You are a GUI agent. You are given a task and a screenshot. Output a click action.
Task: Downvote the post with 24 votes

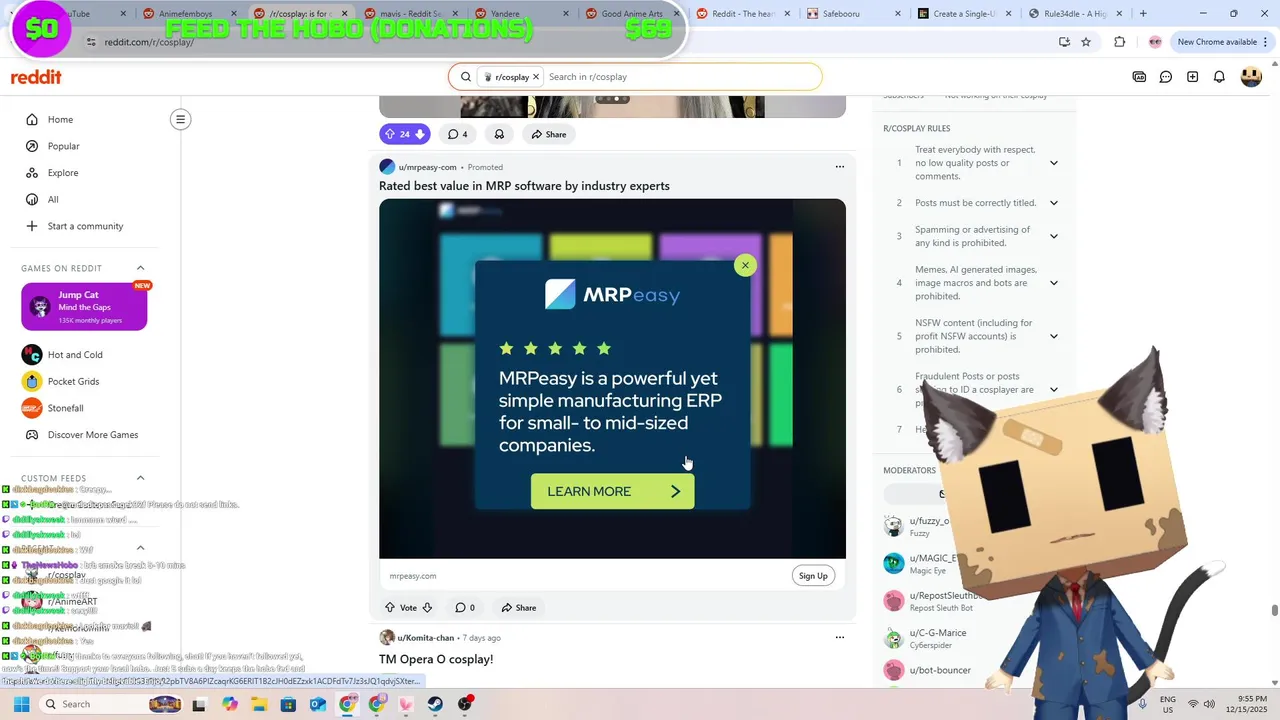pos(420,134)
